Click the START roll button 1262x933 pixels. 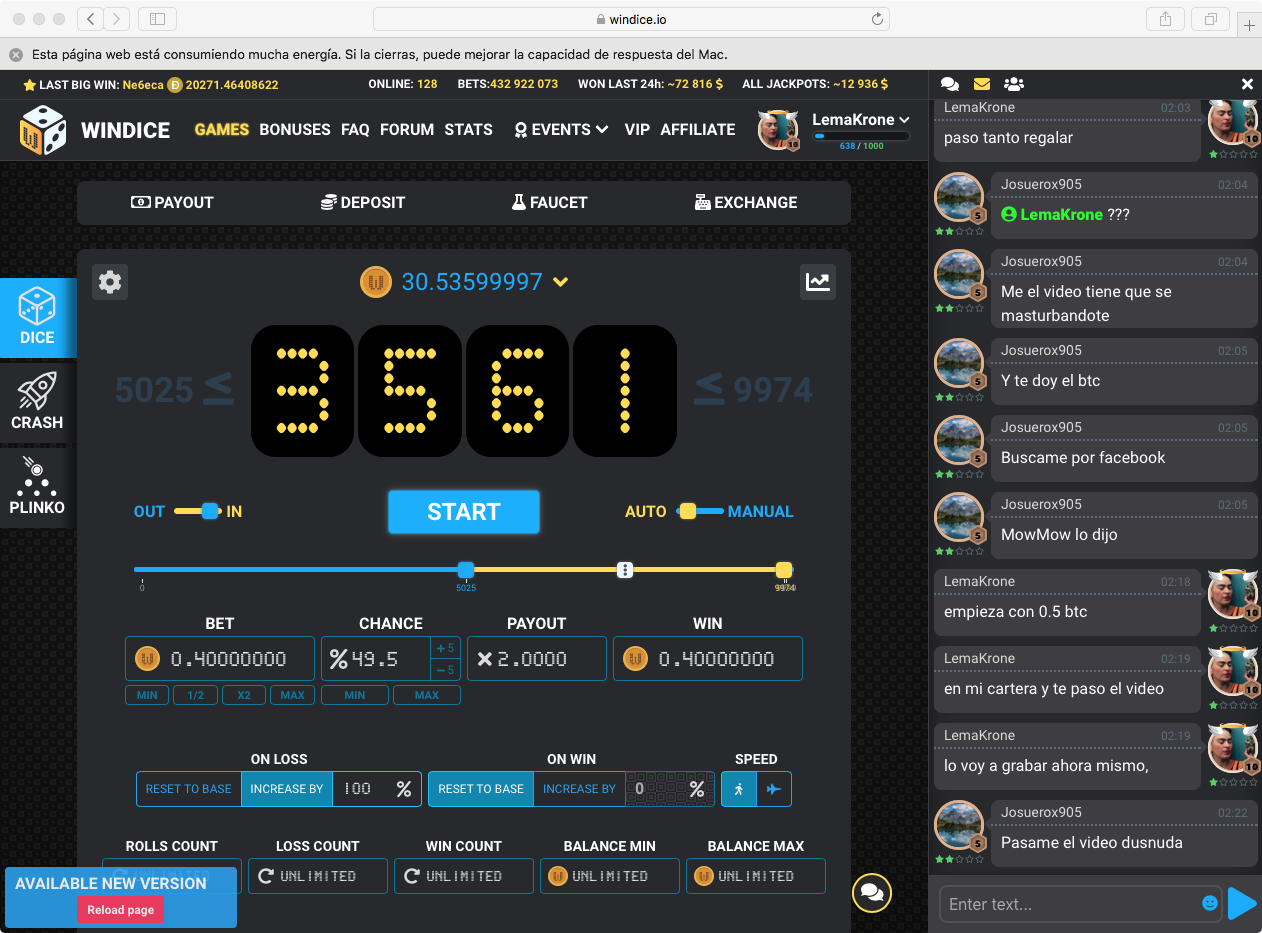464,512
